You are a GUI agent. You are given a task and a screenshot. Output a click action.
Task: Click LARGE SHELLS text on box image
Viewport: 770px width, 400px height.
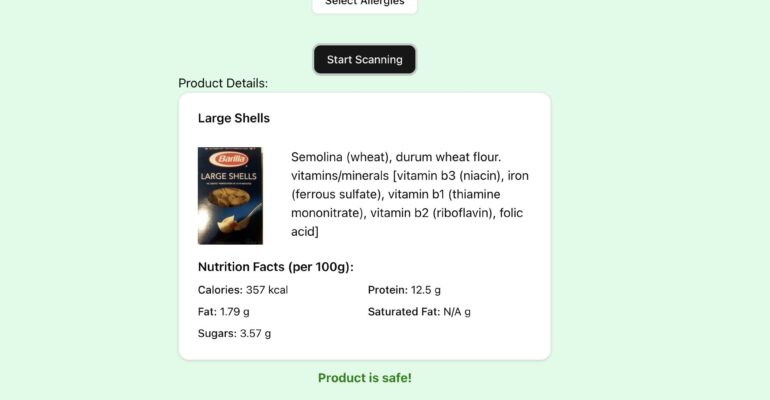coord(228,176)
